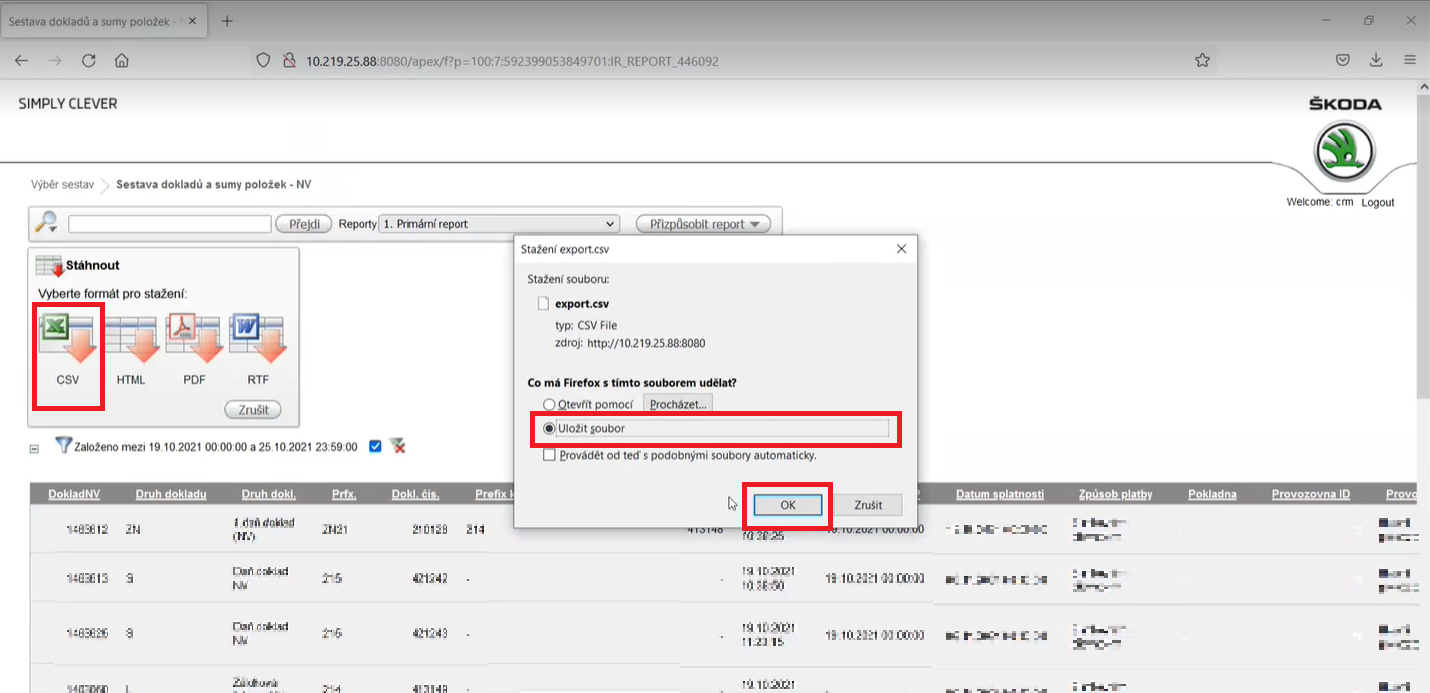Screen dimensions: 1430x693
Task: Uncheck the date filter checkbox
Action: [x=376, y=447]
